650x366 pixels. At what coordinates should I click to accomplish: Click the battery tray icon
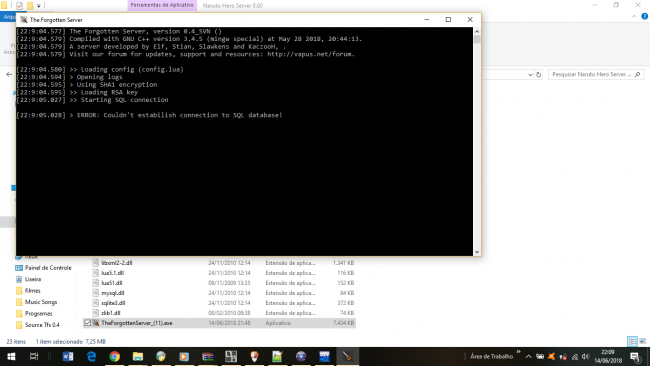pos(540,356)
